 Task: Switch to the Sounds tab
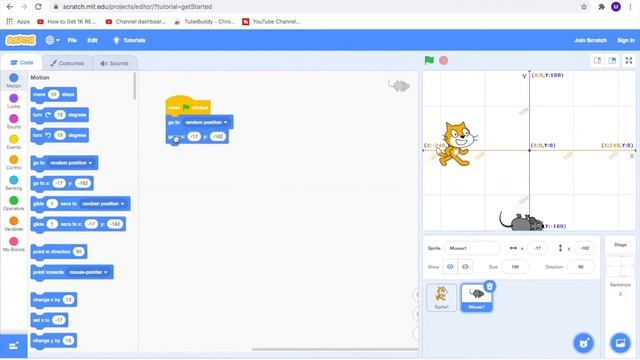click(x=114, y=63)
